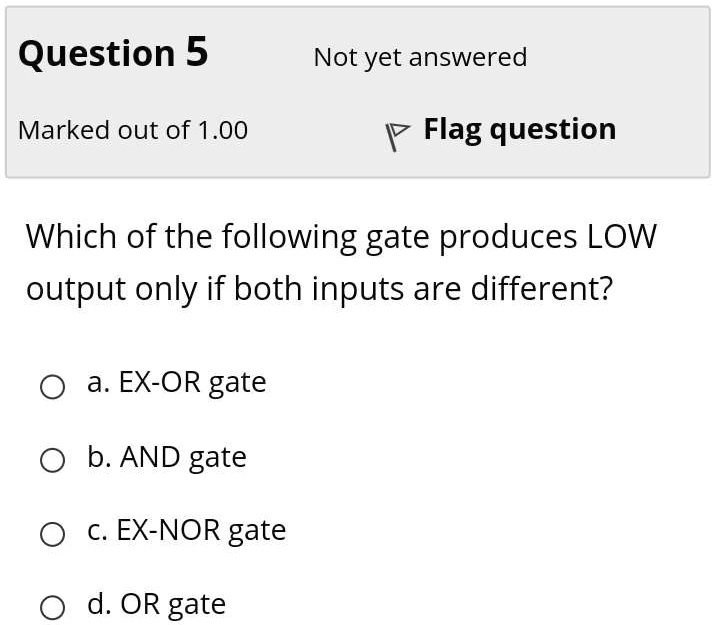Pick the EX-NOR gate radio button
The image size is (715, 625).
point(52,534)
